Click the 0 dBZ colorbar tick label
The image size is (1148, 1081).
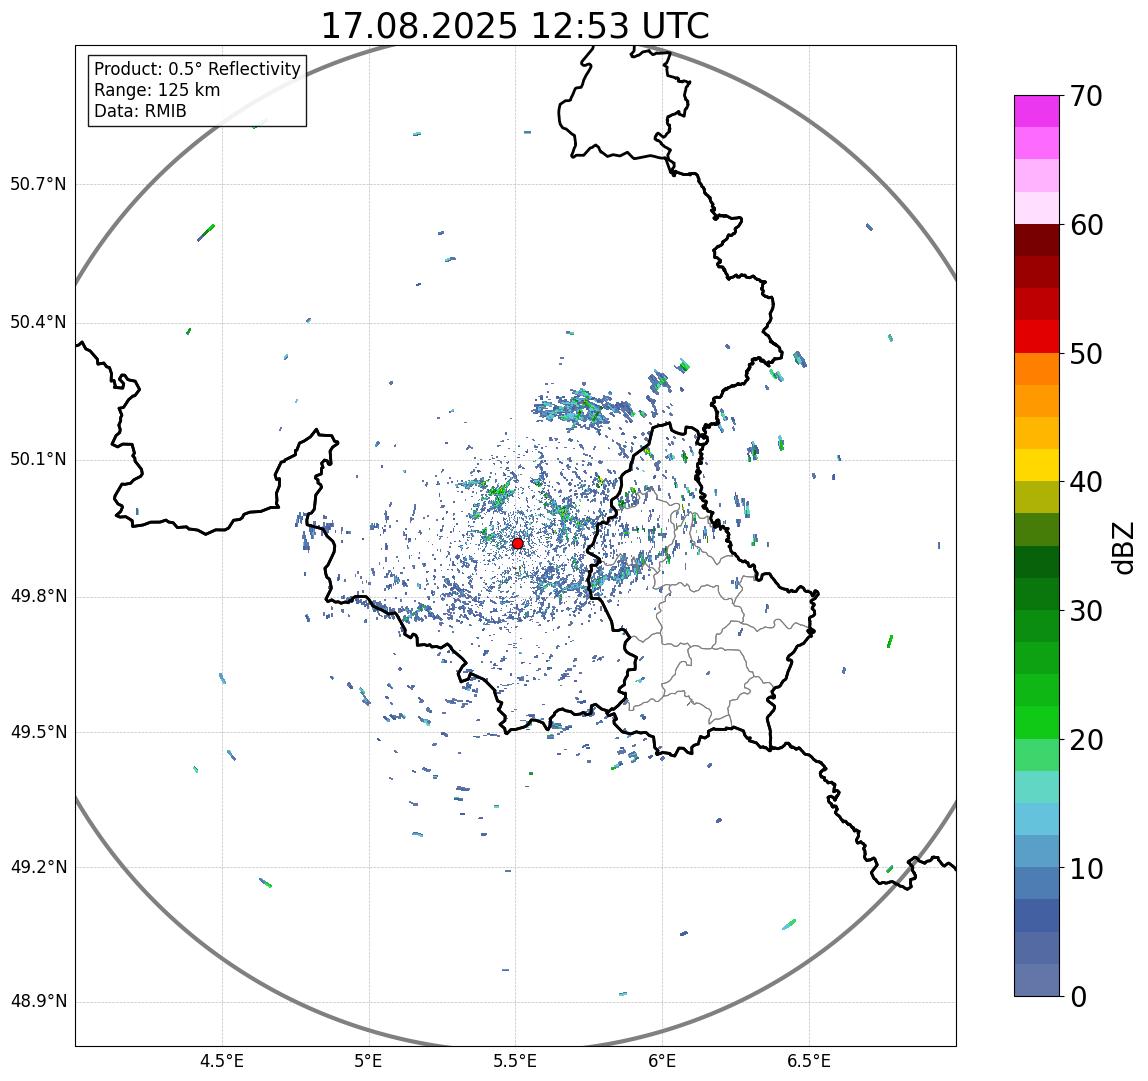[1078, 997]
